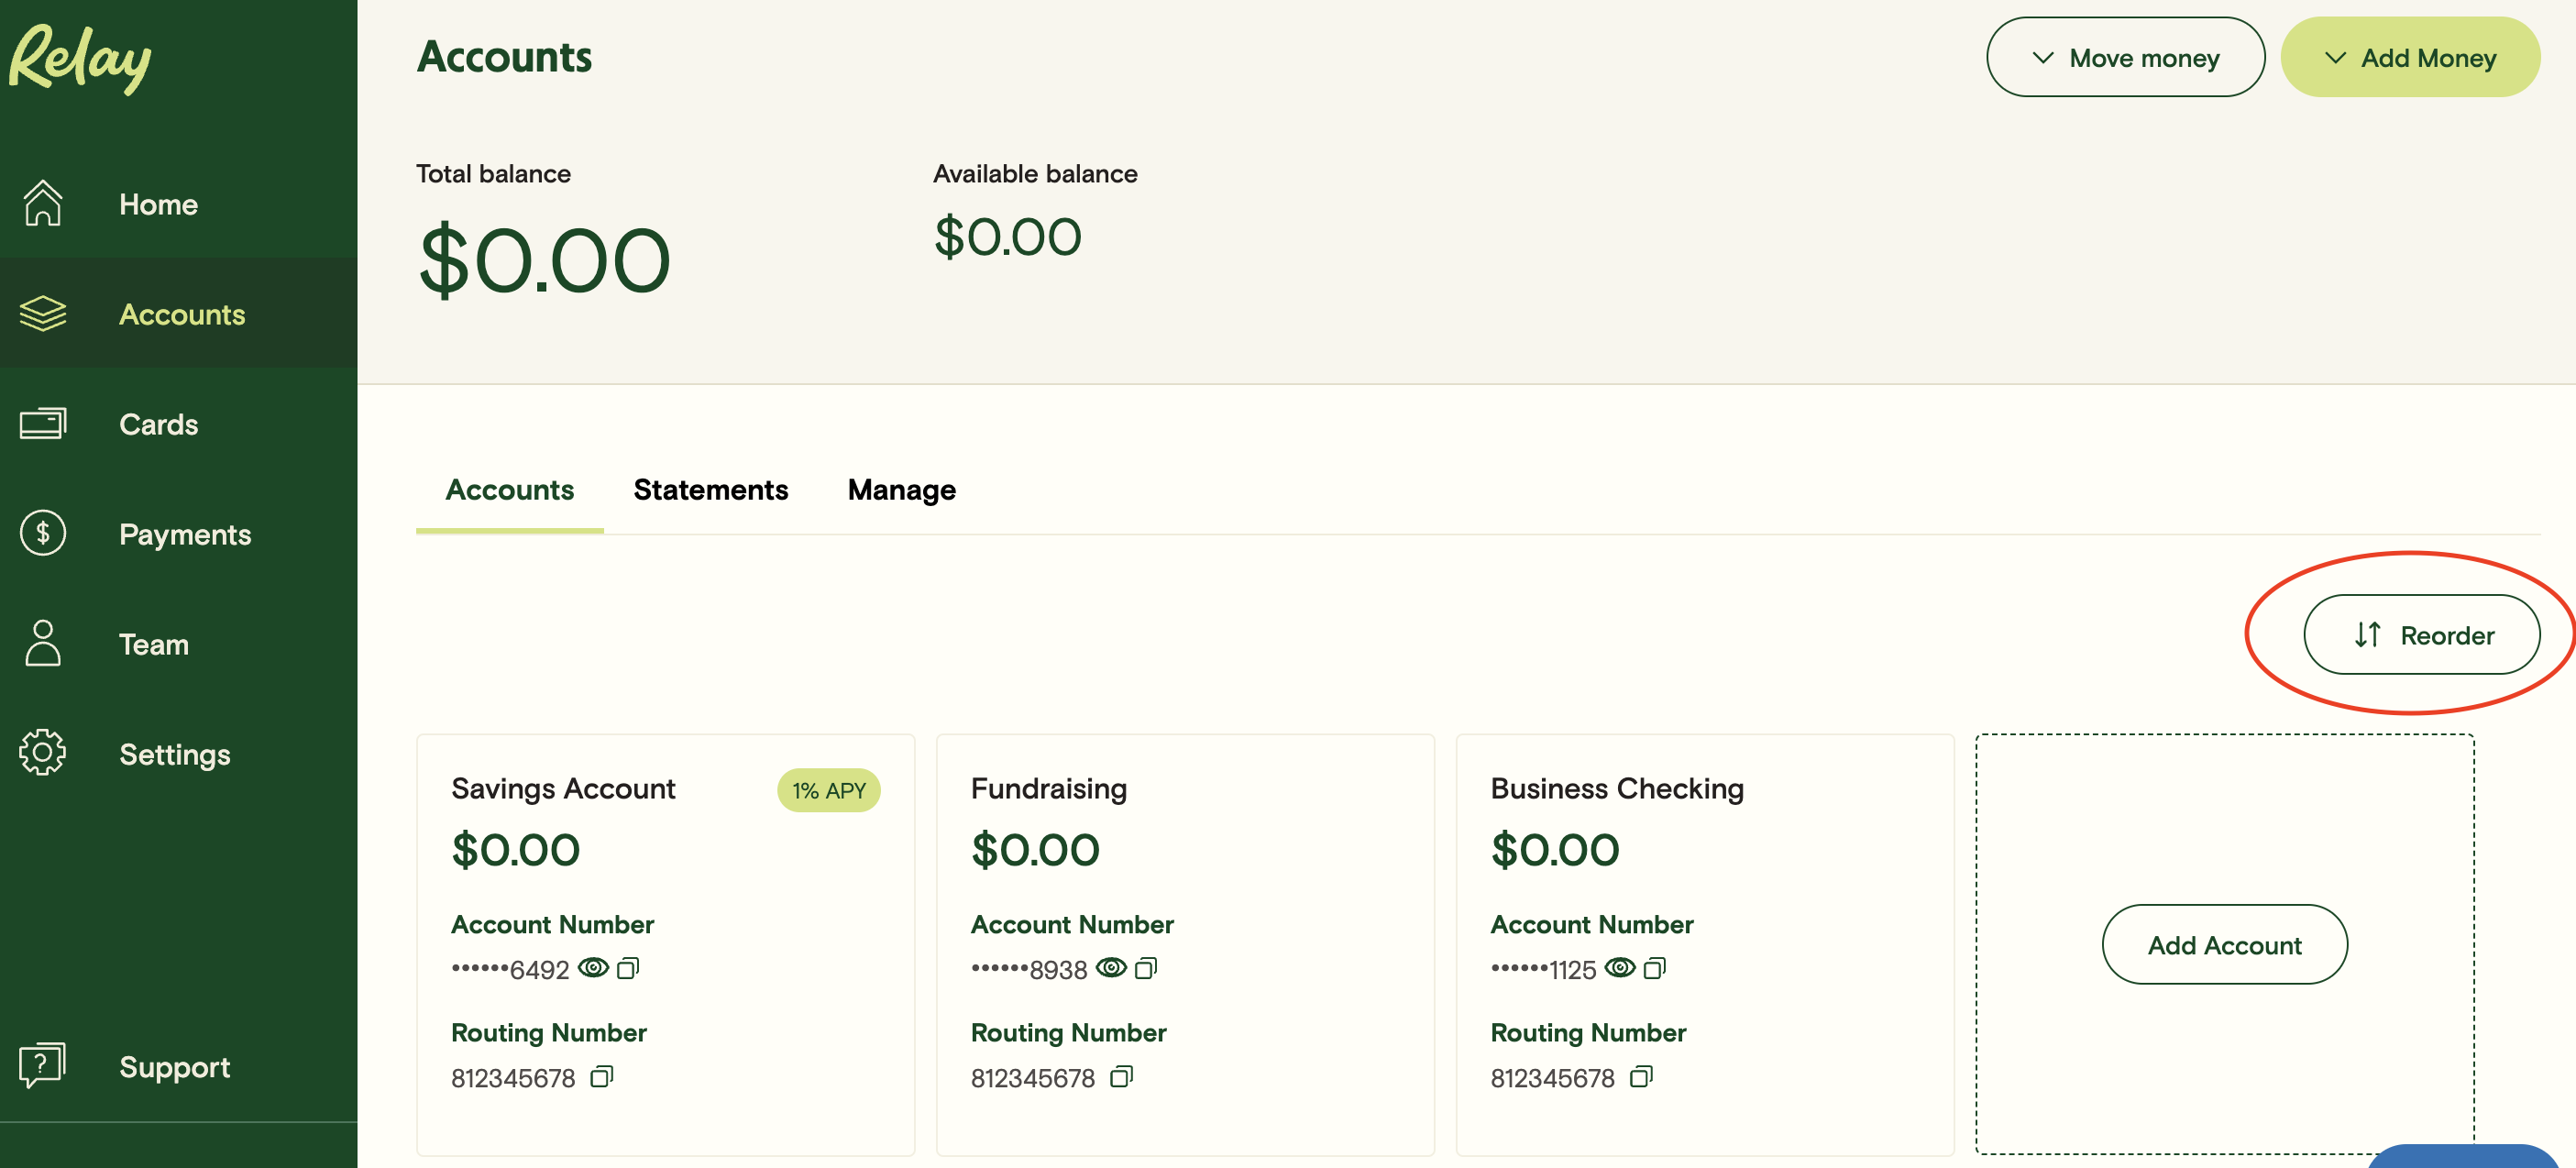Screen dimensions: 2576x1168
Task: Click the Relay logo
Action: coord(80,58)
